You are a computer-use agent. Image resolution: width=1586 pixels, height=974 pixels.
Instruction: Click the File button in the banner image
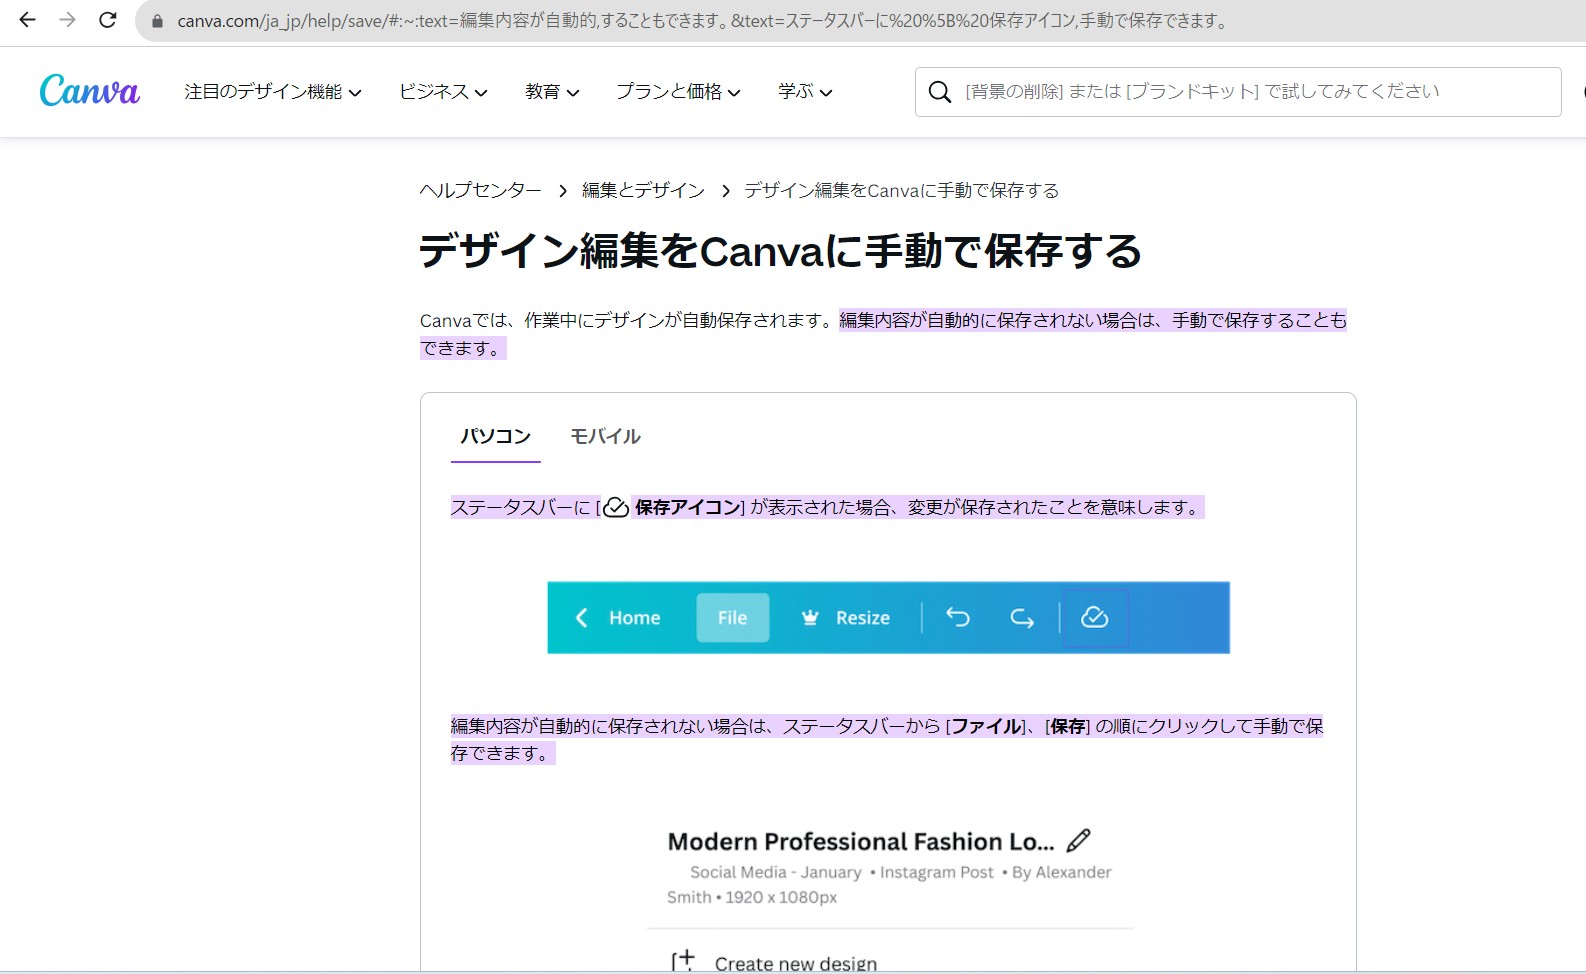coord(733,618)
